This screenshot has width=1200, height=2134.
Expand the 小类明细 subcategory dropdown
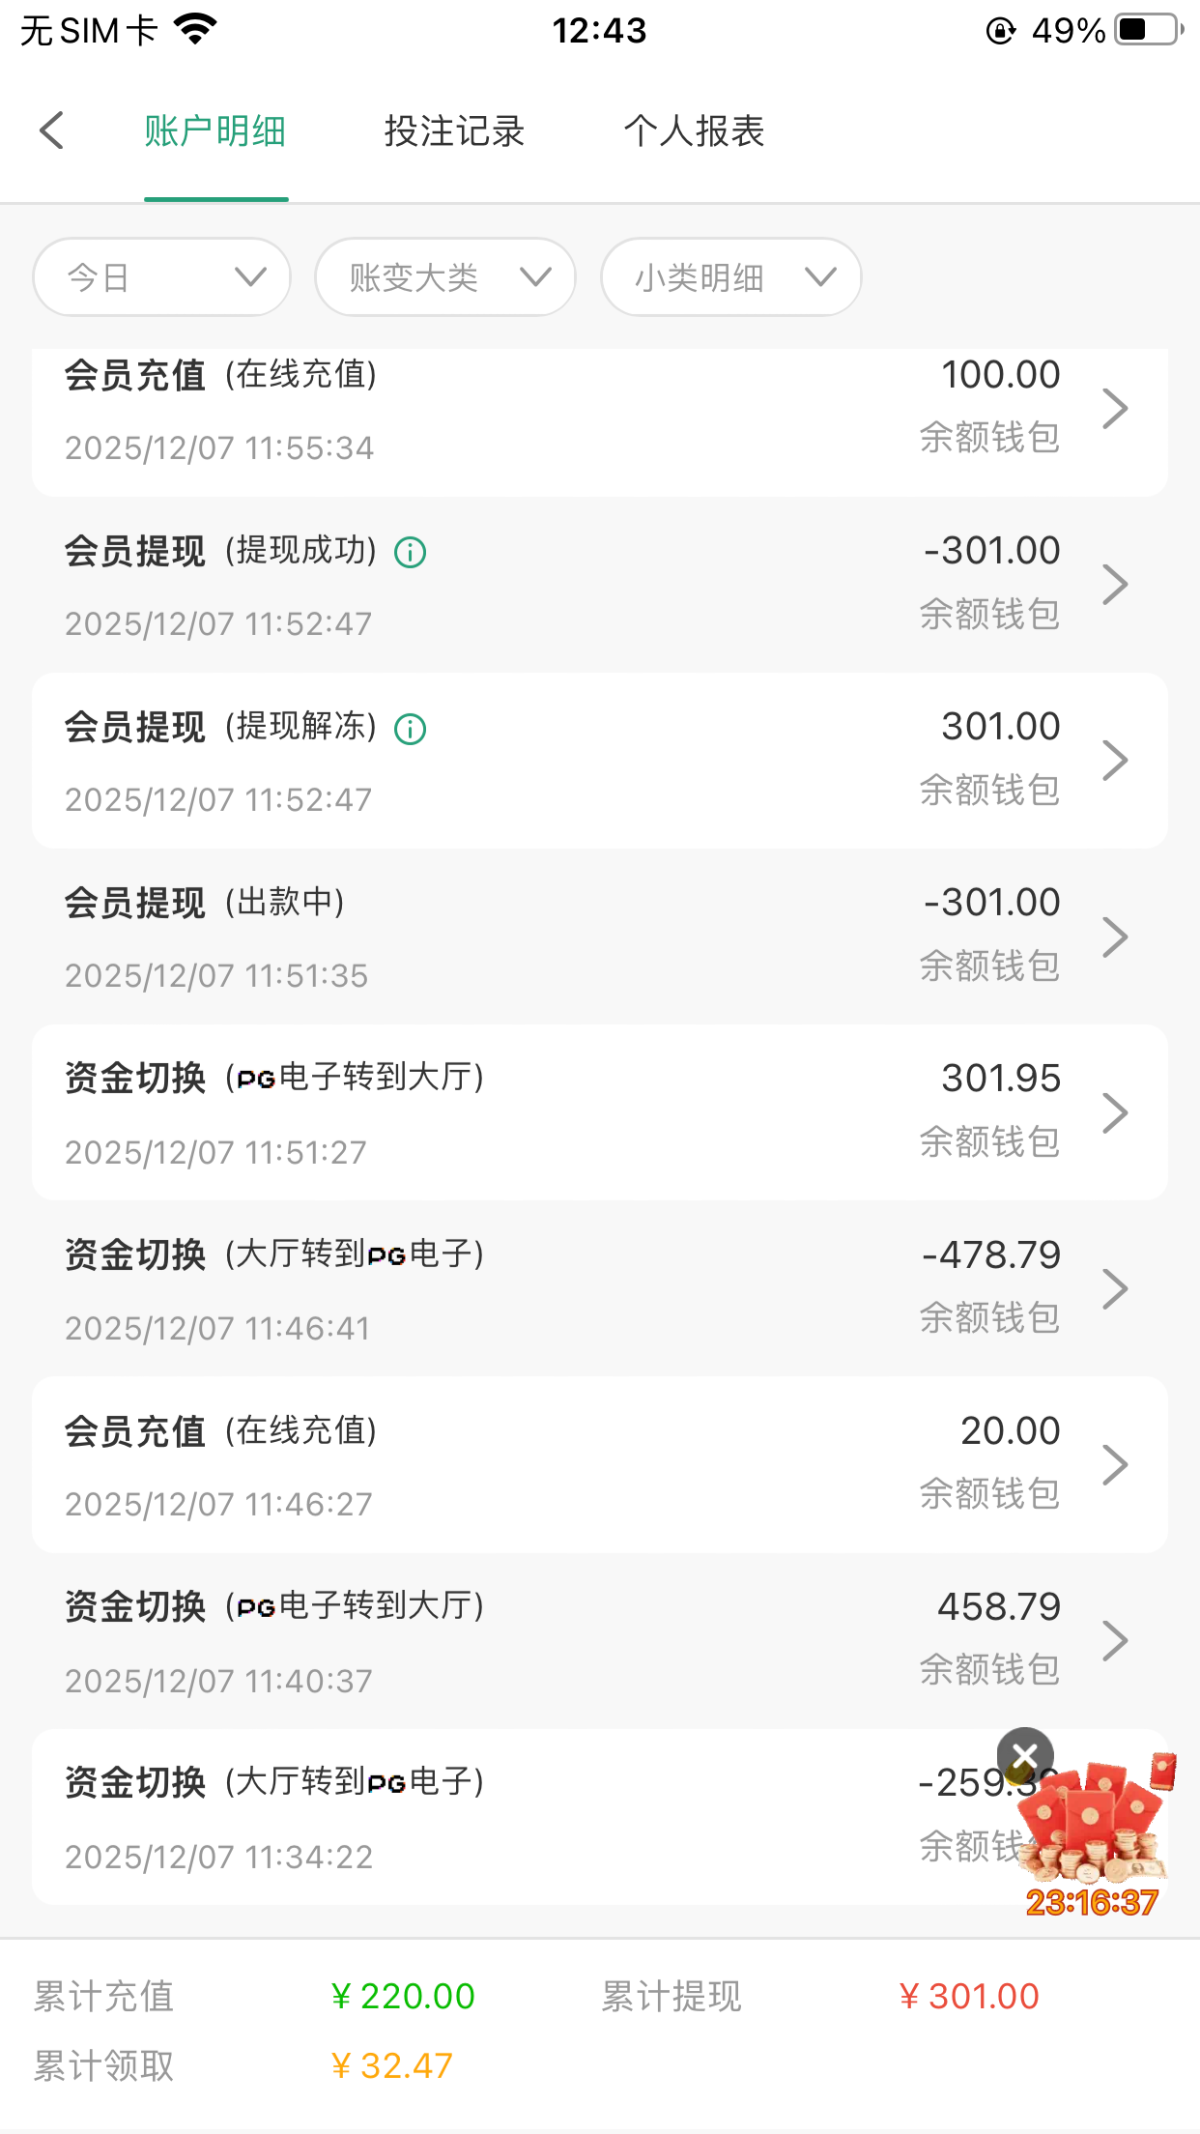731,277
